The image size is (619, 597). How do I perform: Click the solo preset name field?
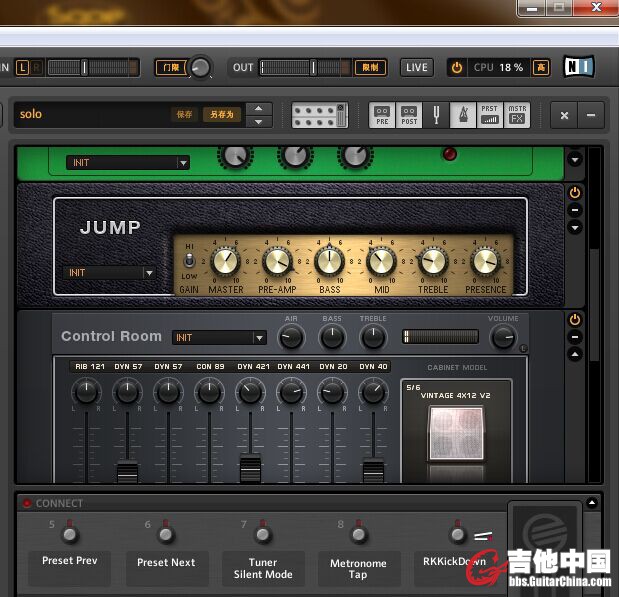92,115
